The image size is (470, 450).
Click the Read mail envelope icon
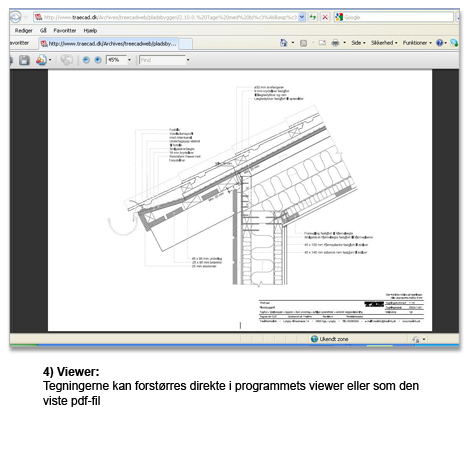[322, 43]
